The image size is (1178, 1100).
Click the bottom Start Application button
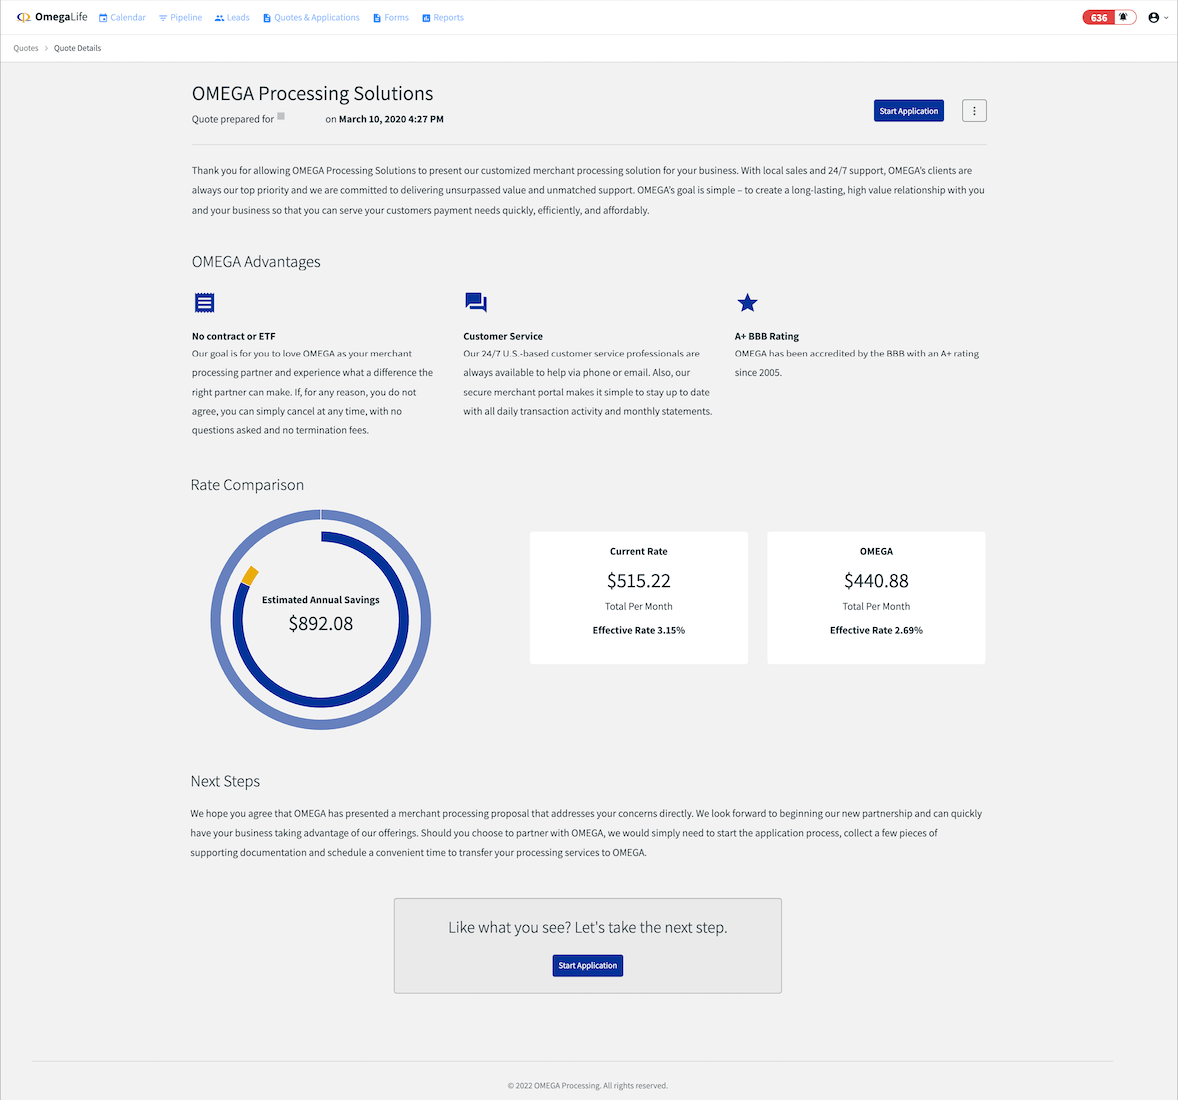coord(587,966)
